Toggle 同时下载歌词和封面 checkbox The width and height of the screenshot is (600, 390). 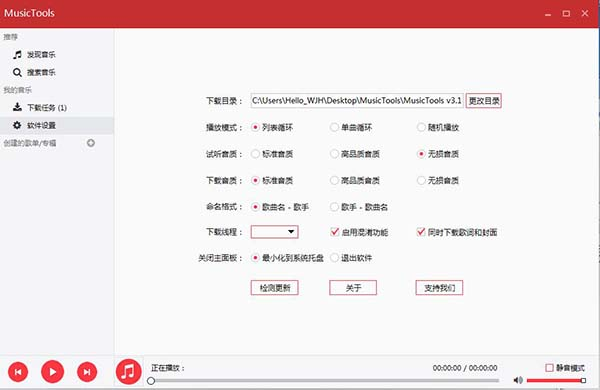tap(421, 232)
